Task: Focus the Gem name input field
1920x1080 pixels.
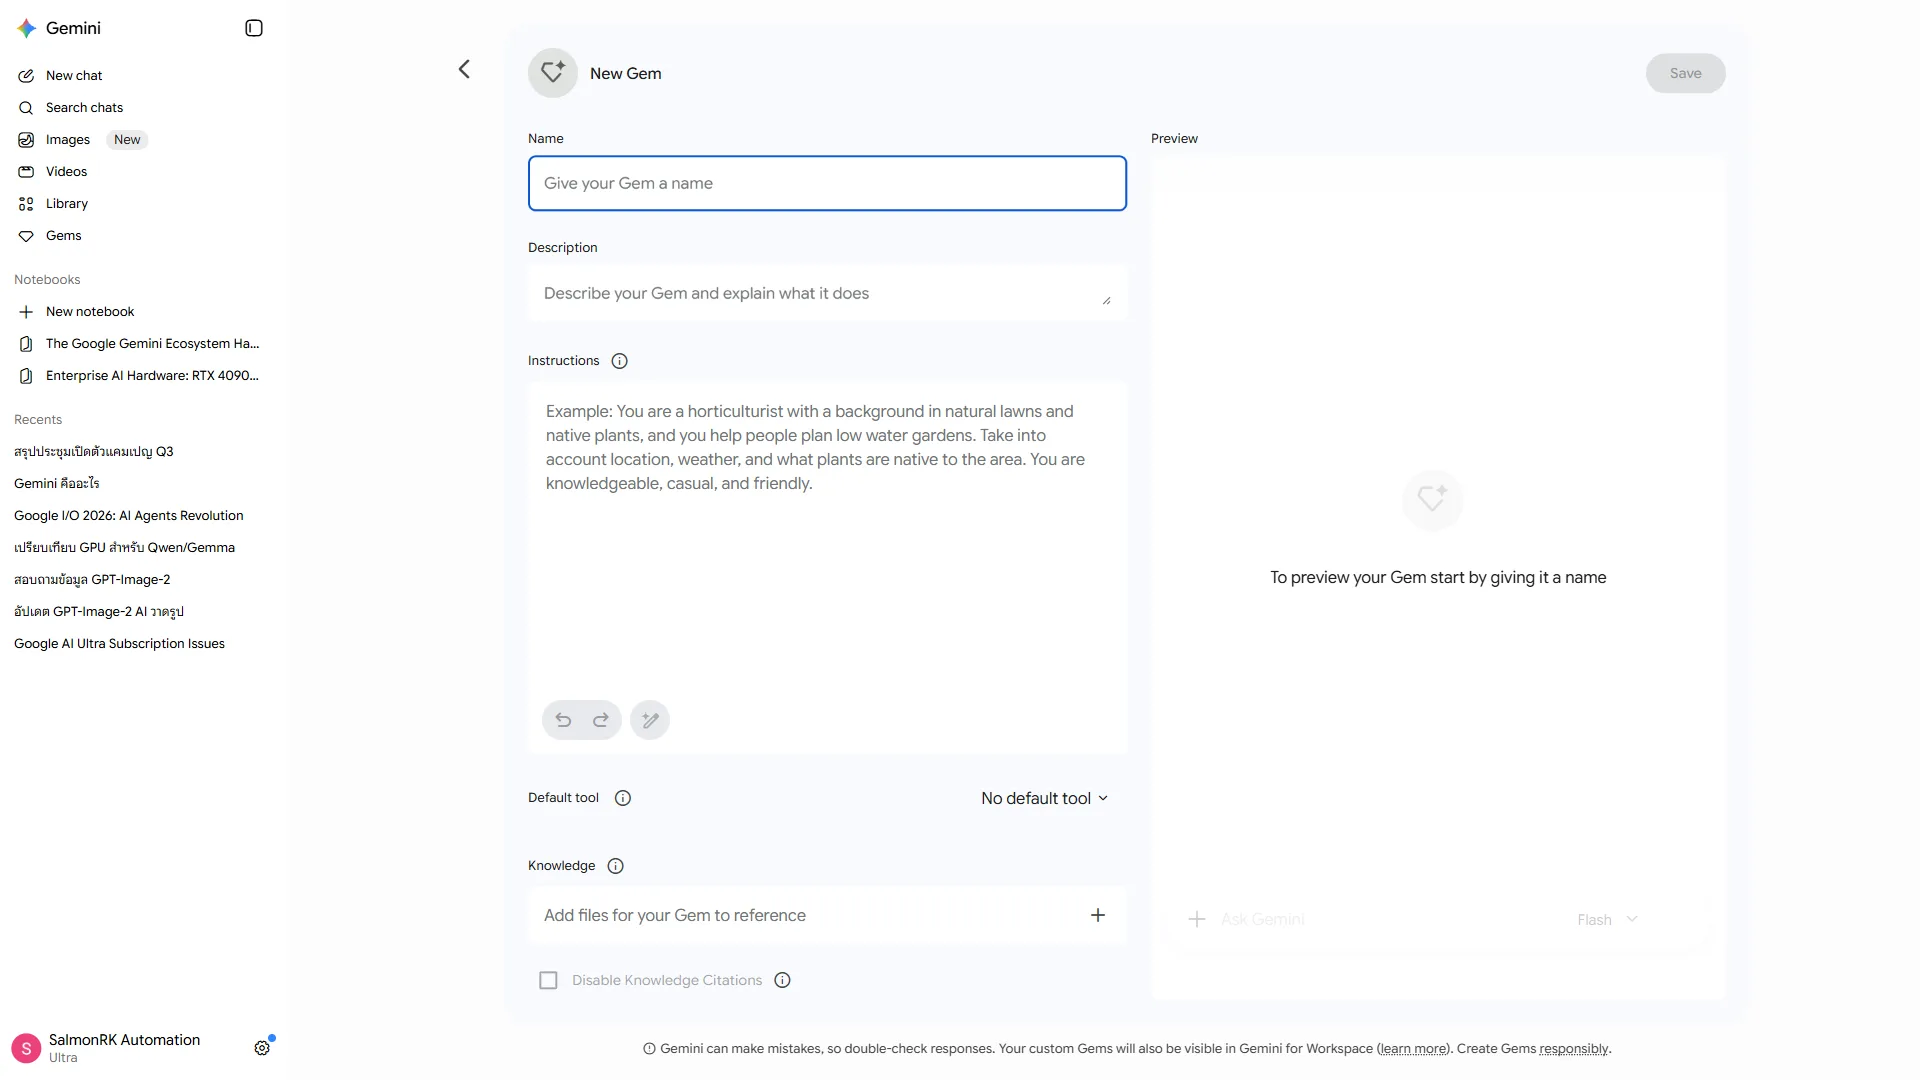Action: click(827, 183)
